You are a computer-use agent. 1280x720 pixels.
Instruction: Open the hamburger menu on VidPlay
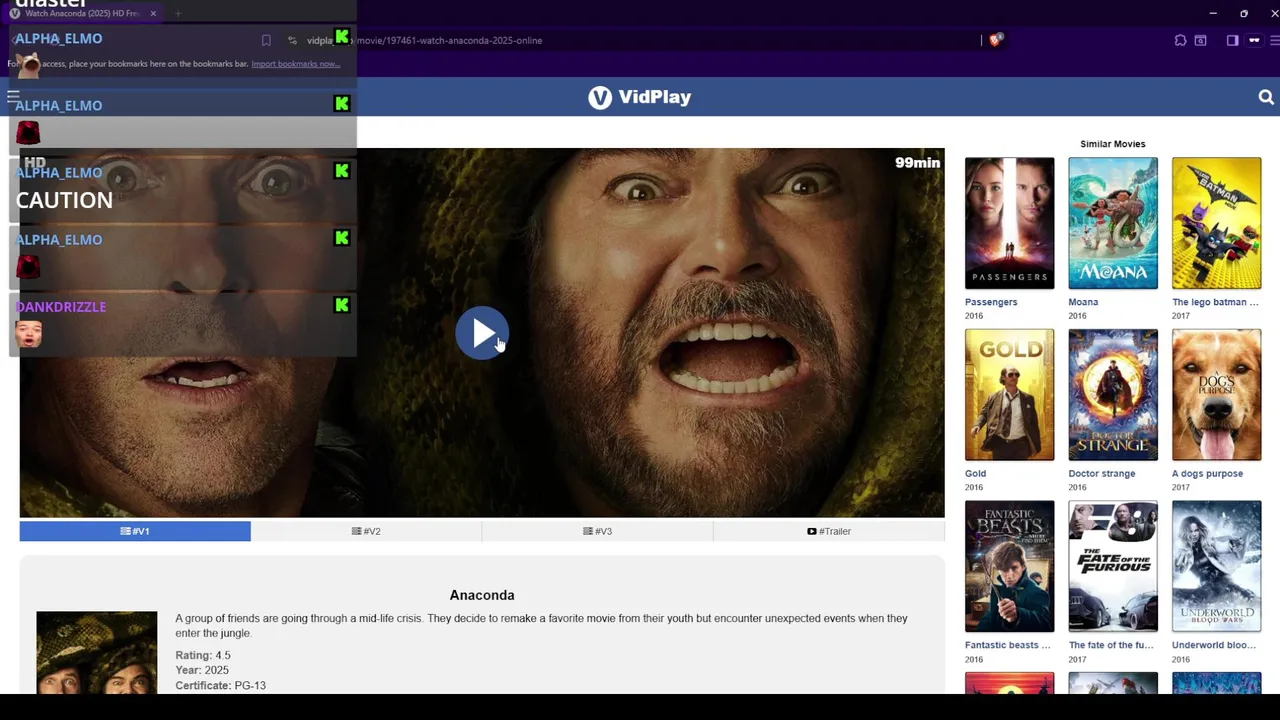coord(13,97)
